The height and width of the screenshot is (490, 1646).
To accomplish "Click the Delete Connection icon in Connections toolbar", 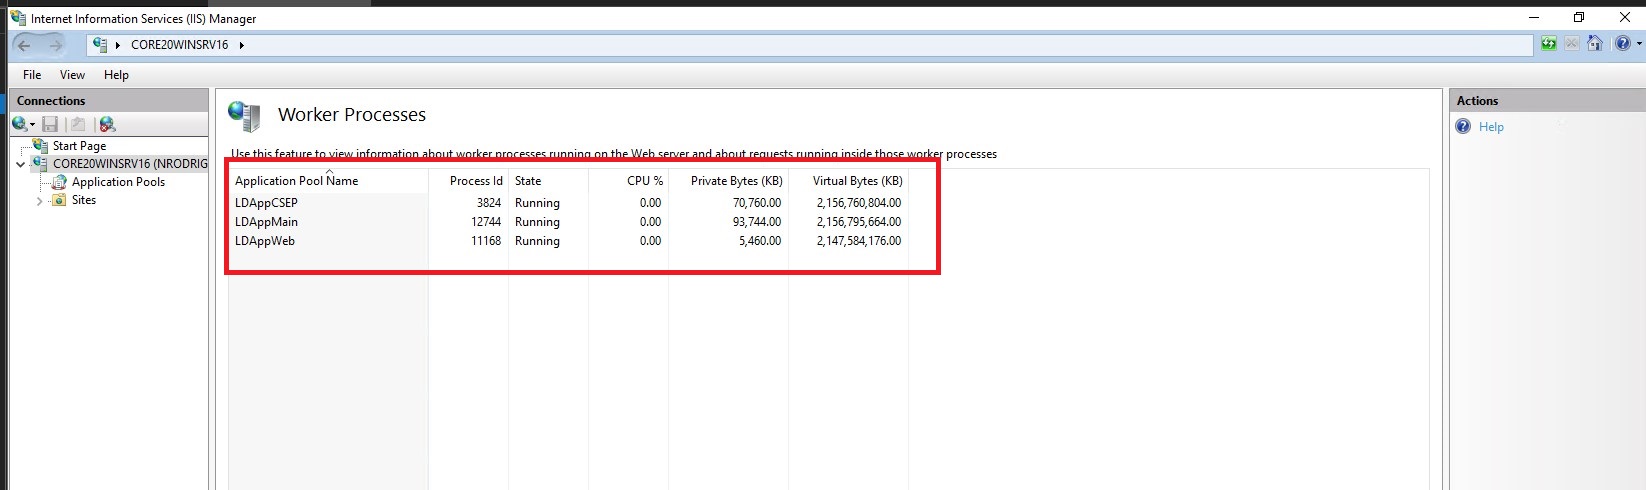I will [107, 124].
